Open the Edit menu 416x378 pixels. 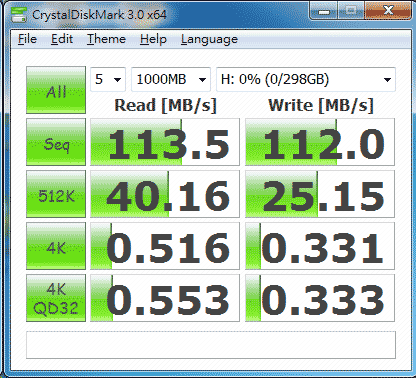(62, 39)
